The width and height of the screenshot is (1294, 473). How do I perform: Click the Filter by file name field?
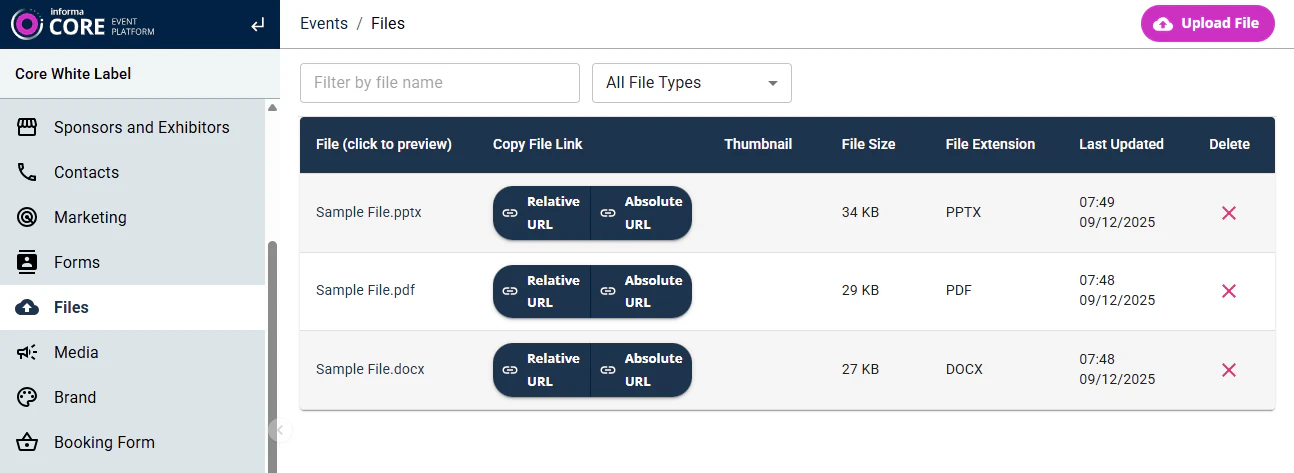click(x=439, y=83)
